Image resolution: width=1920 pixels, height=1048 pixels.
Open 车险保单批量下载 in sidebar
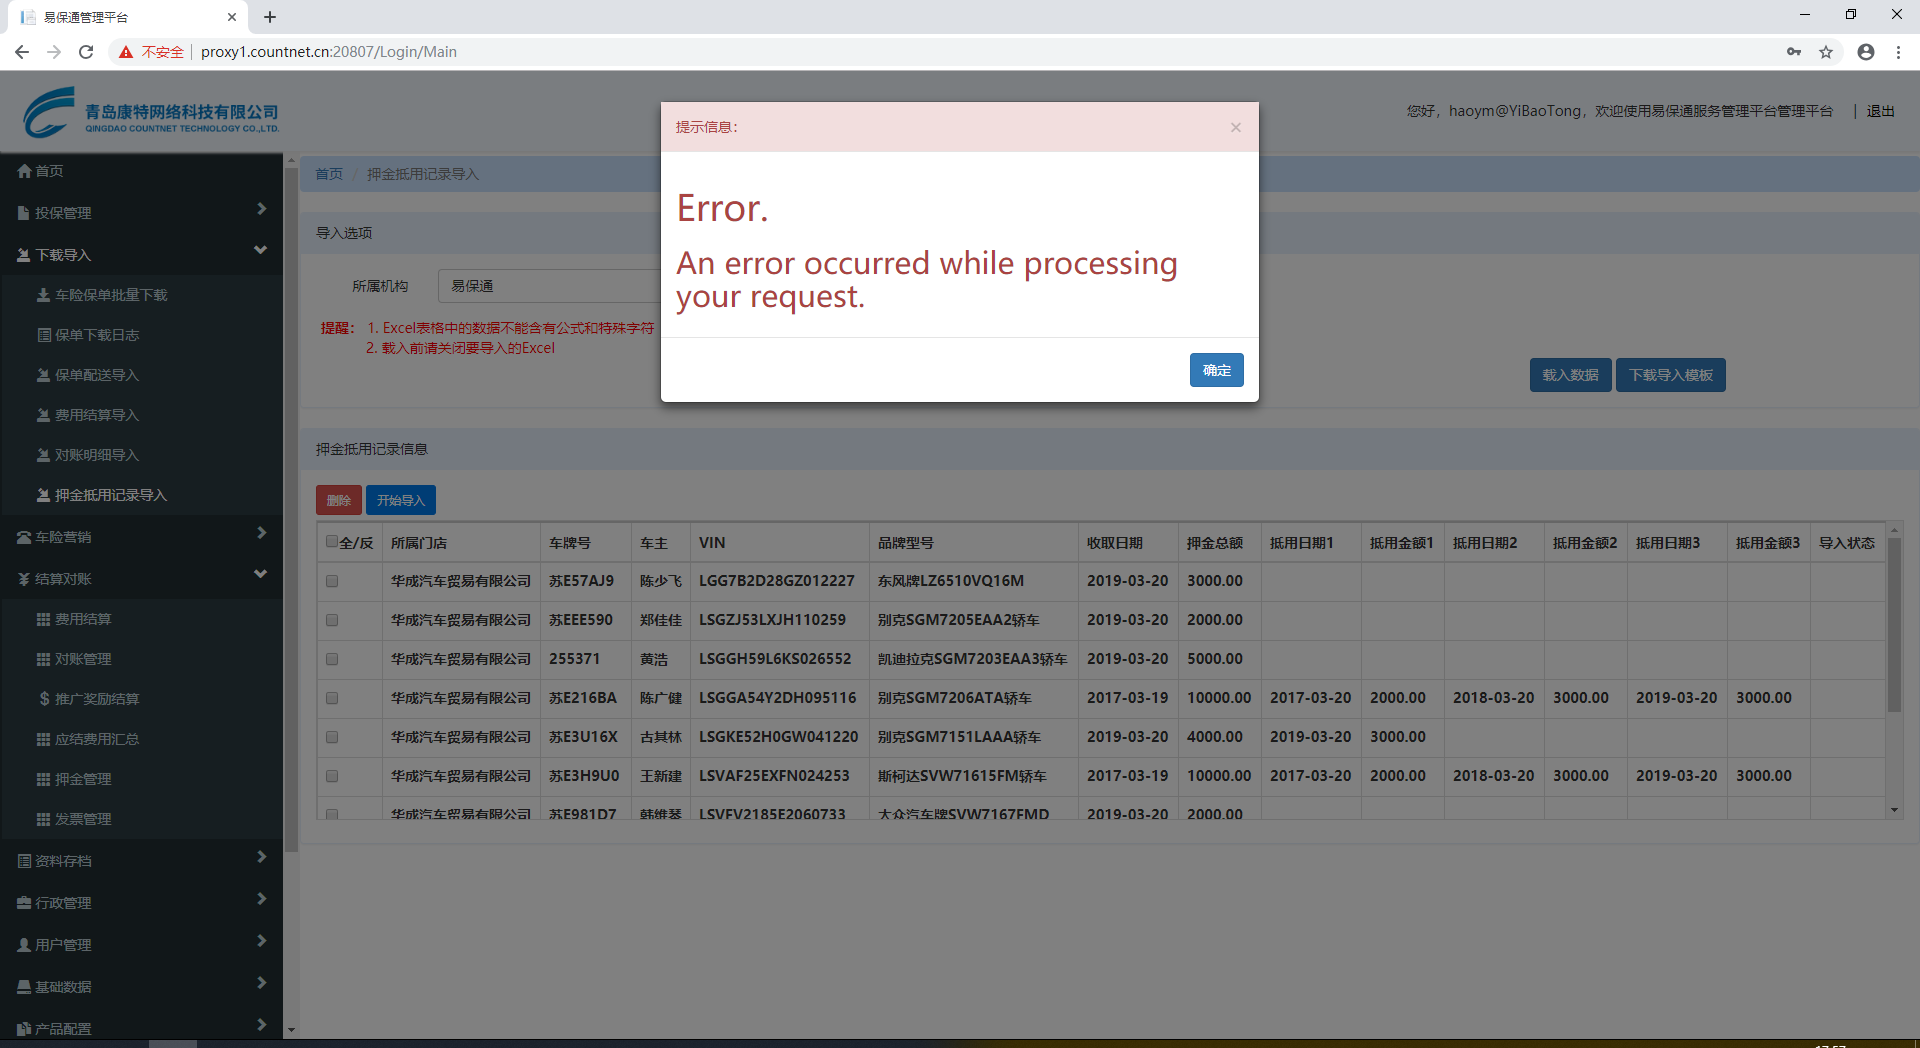click(110, 295)
